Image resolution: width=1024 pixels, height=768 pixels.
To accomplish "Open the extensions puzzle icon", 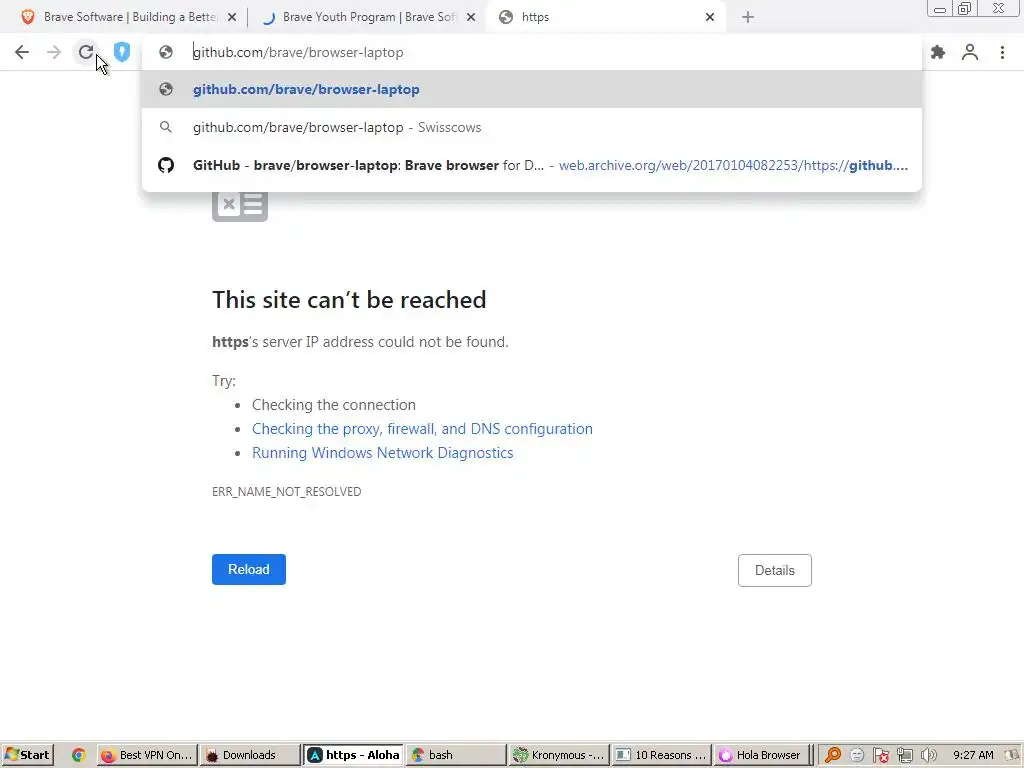I will click(x=938, y=52).
